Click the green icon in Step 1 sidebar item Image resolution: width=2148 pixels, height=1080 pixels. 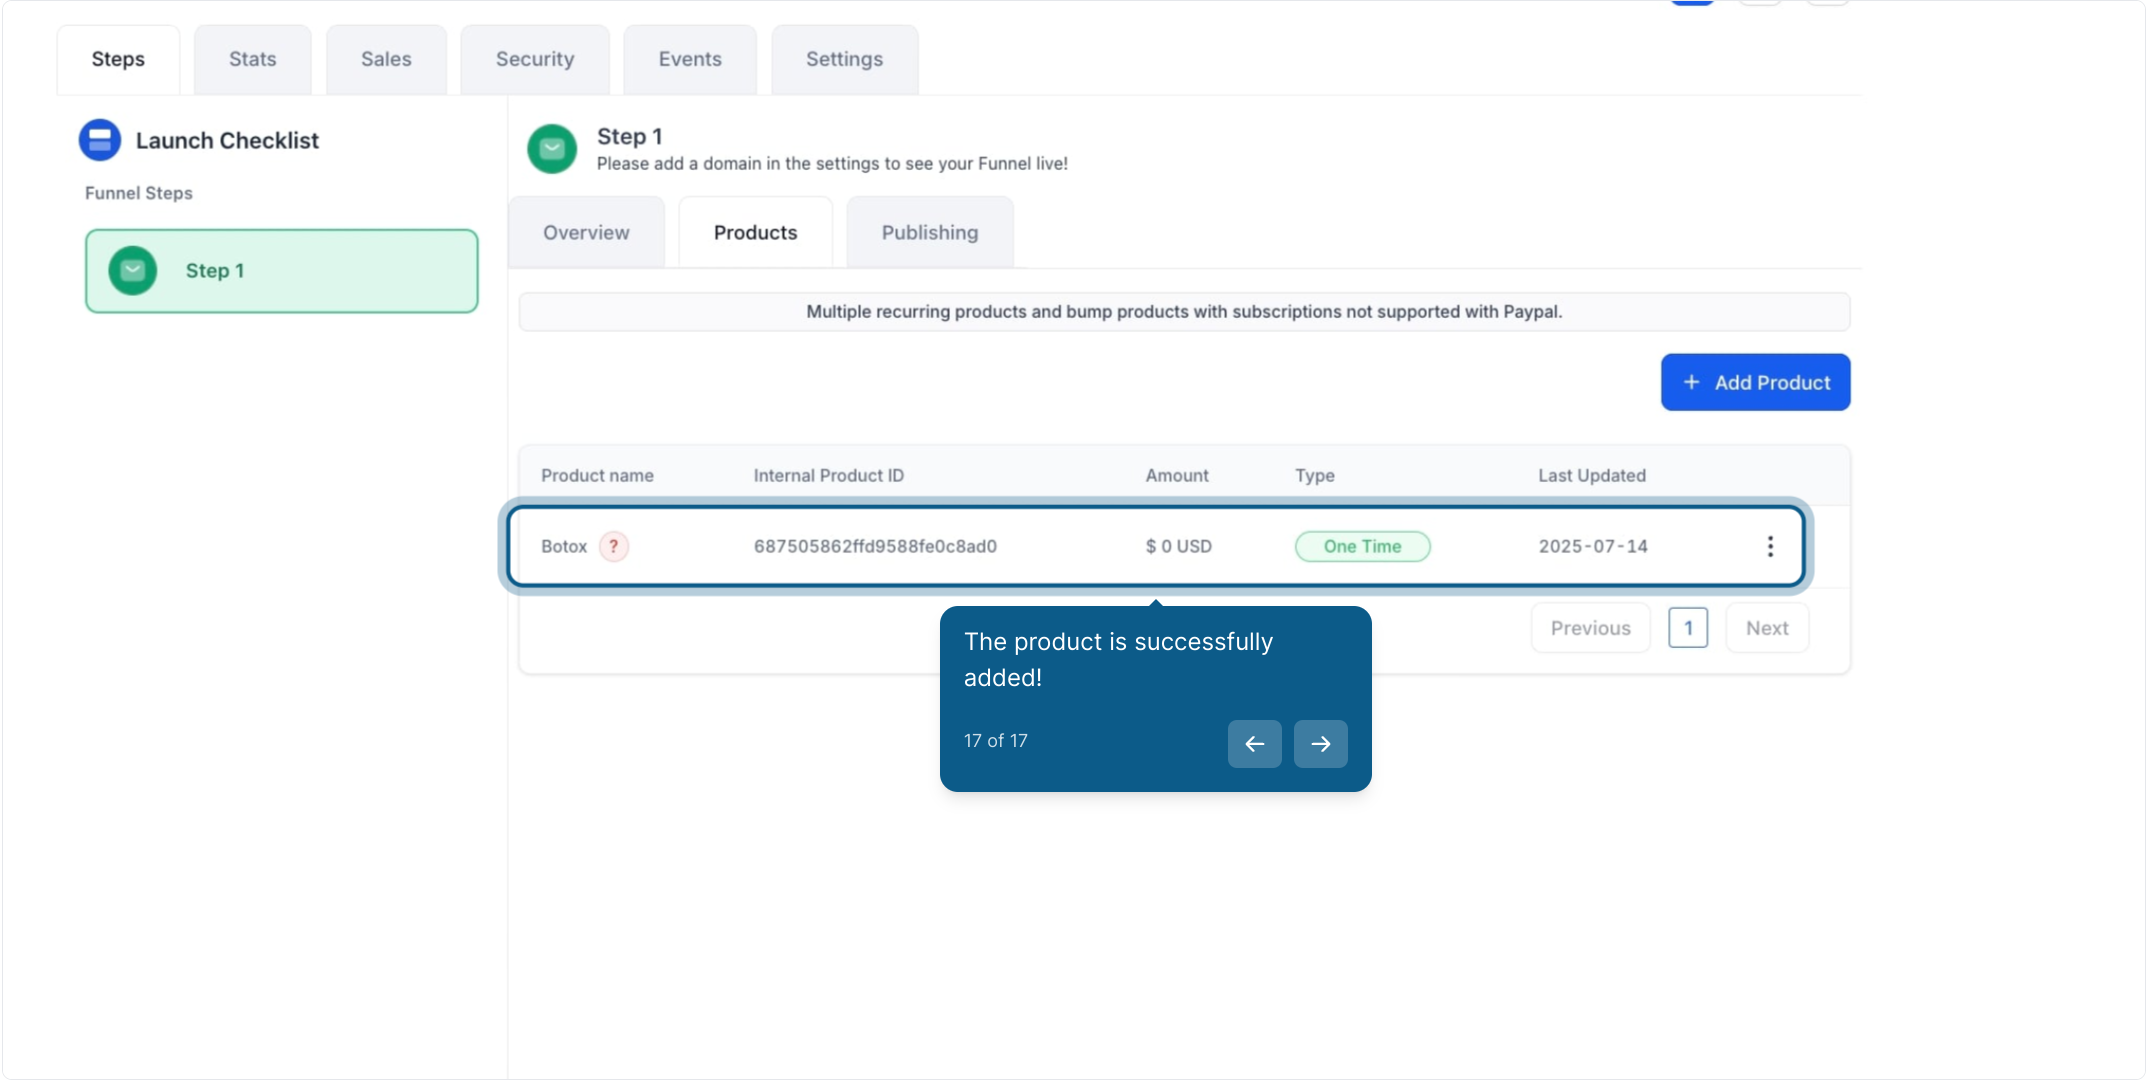[133, 271]
